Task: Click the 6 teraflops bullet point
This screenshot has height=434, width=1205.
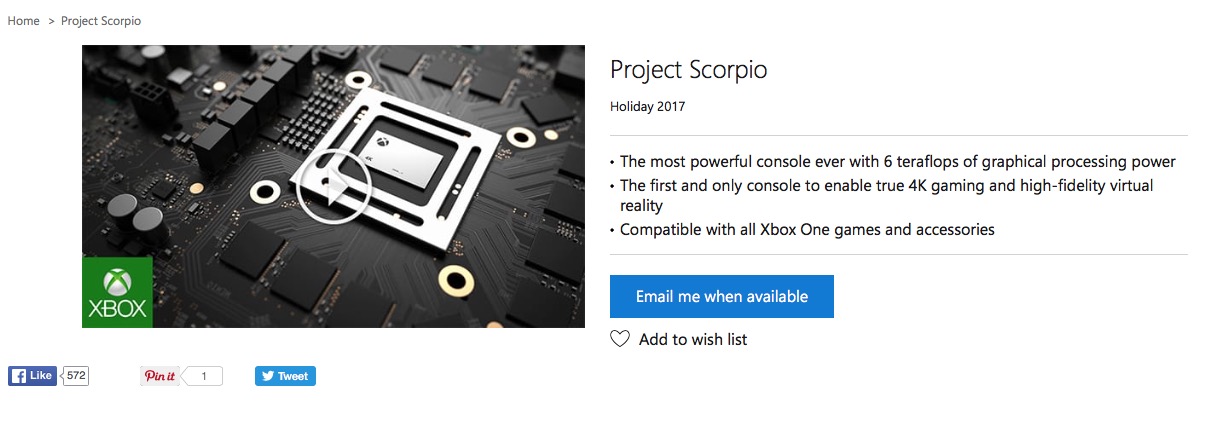Action: (x=897, y=161)
